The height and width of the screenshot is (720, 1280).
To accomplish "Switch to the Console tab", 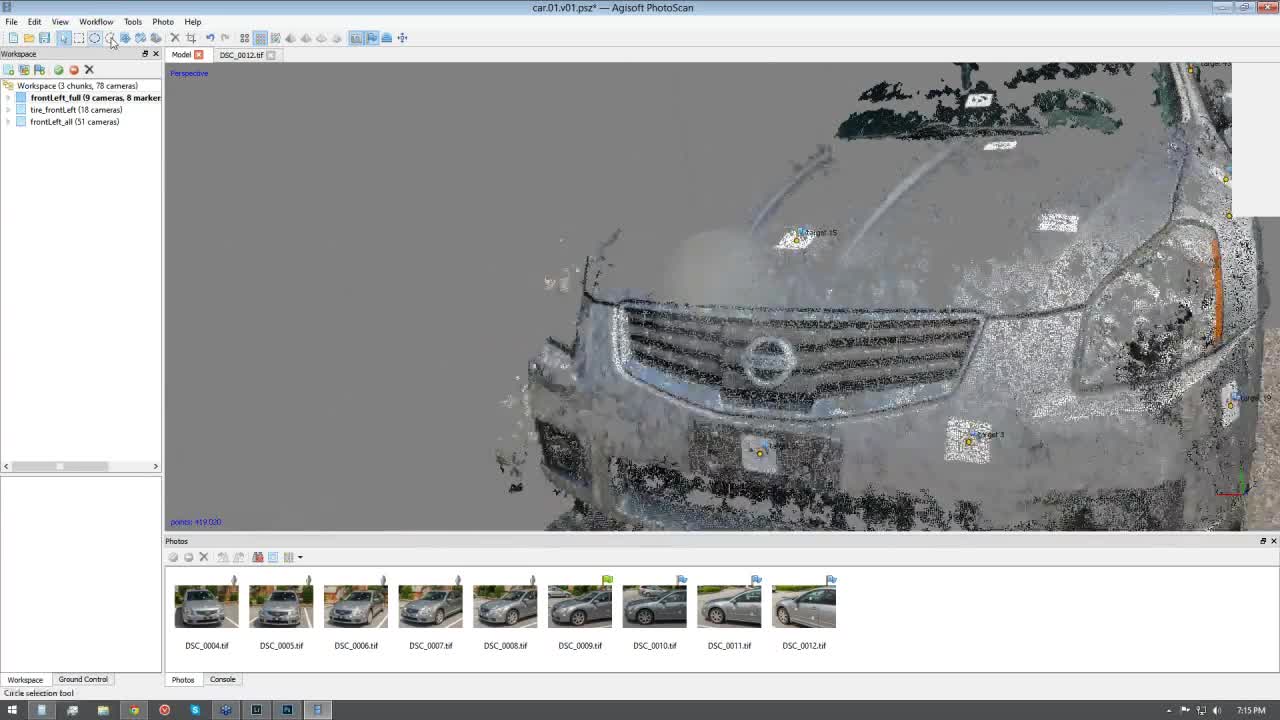I will click(x=222, y=680).
